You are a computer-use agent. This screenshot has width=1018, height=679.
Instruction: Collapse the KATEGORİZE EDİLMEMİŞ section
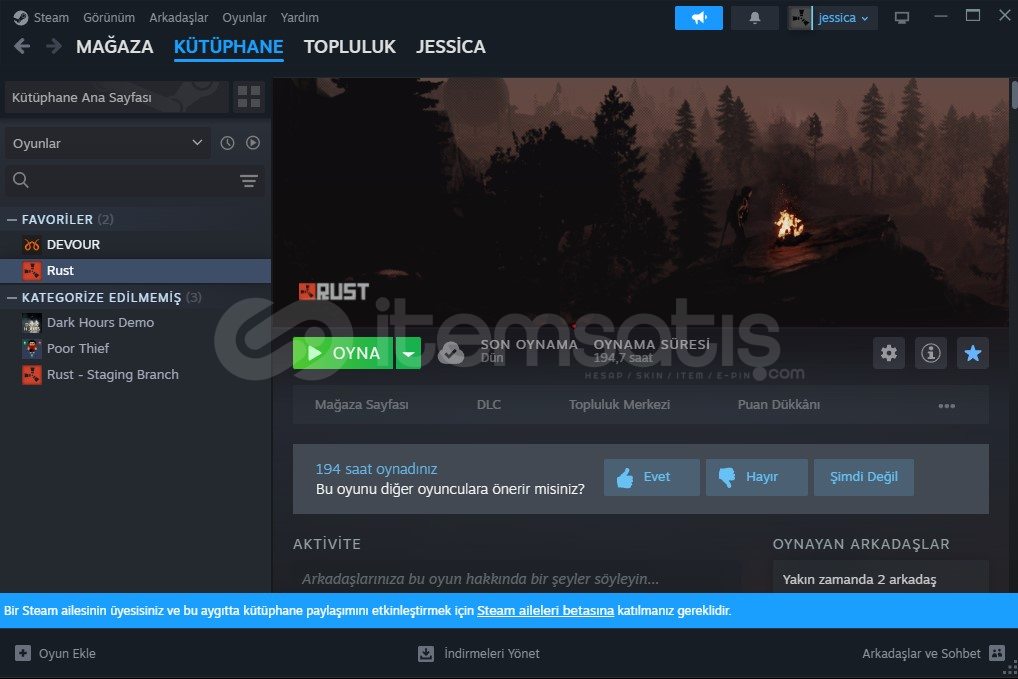coord(12,297)
